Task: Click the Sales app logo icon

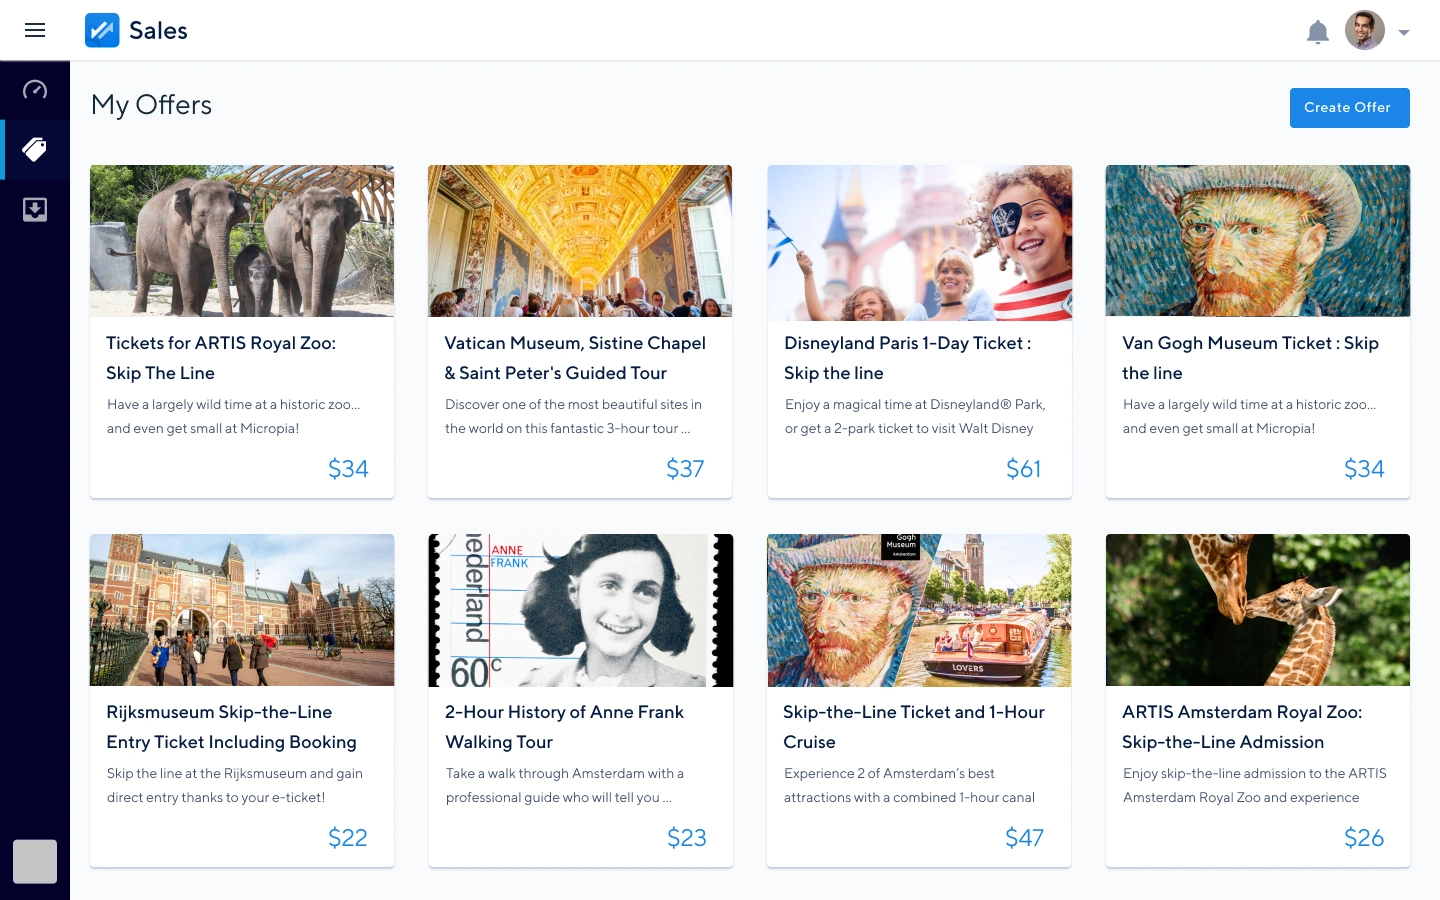Action: 102,30
